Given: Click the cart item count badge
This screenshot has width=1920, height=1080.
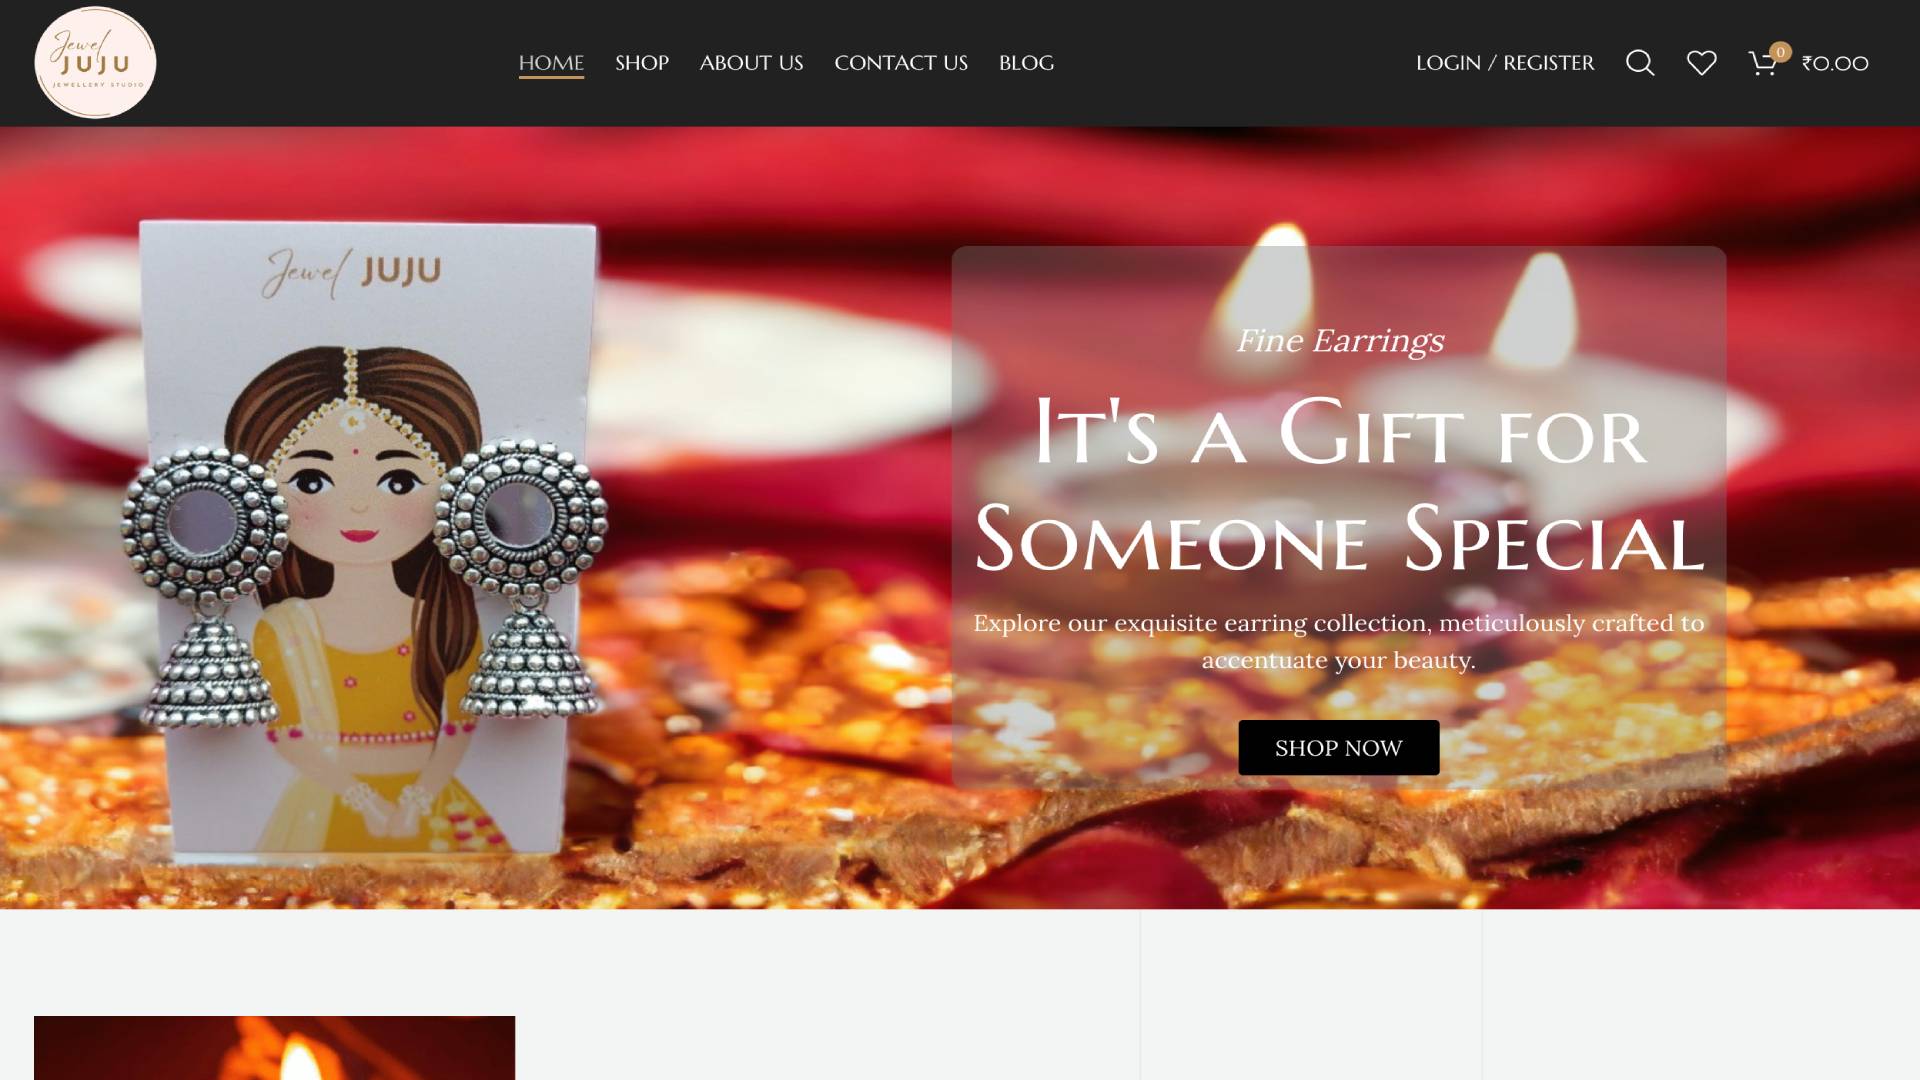Looking at the screenshot, I should click(1780, 52).
